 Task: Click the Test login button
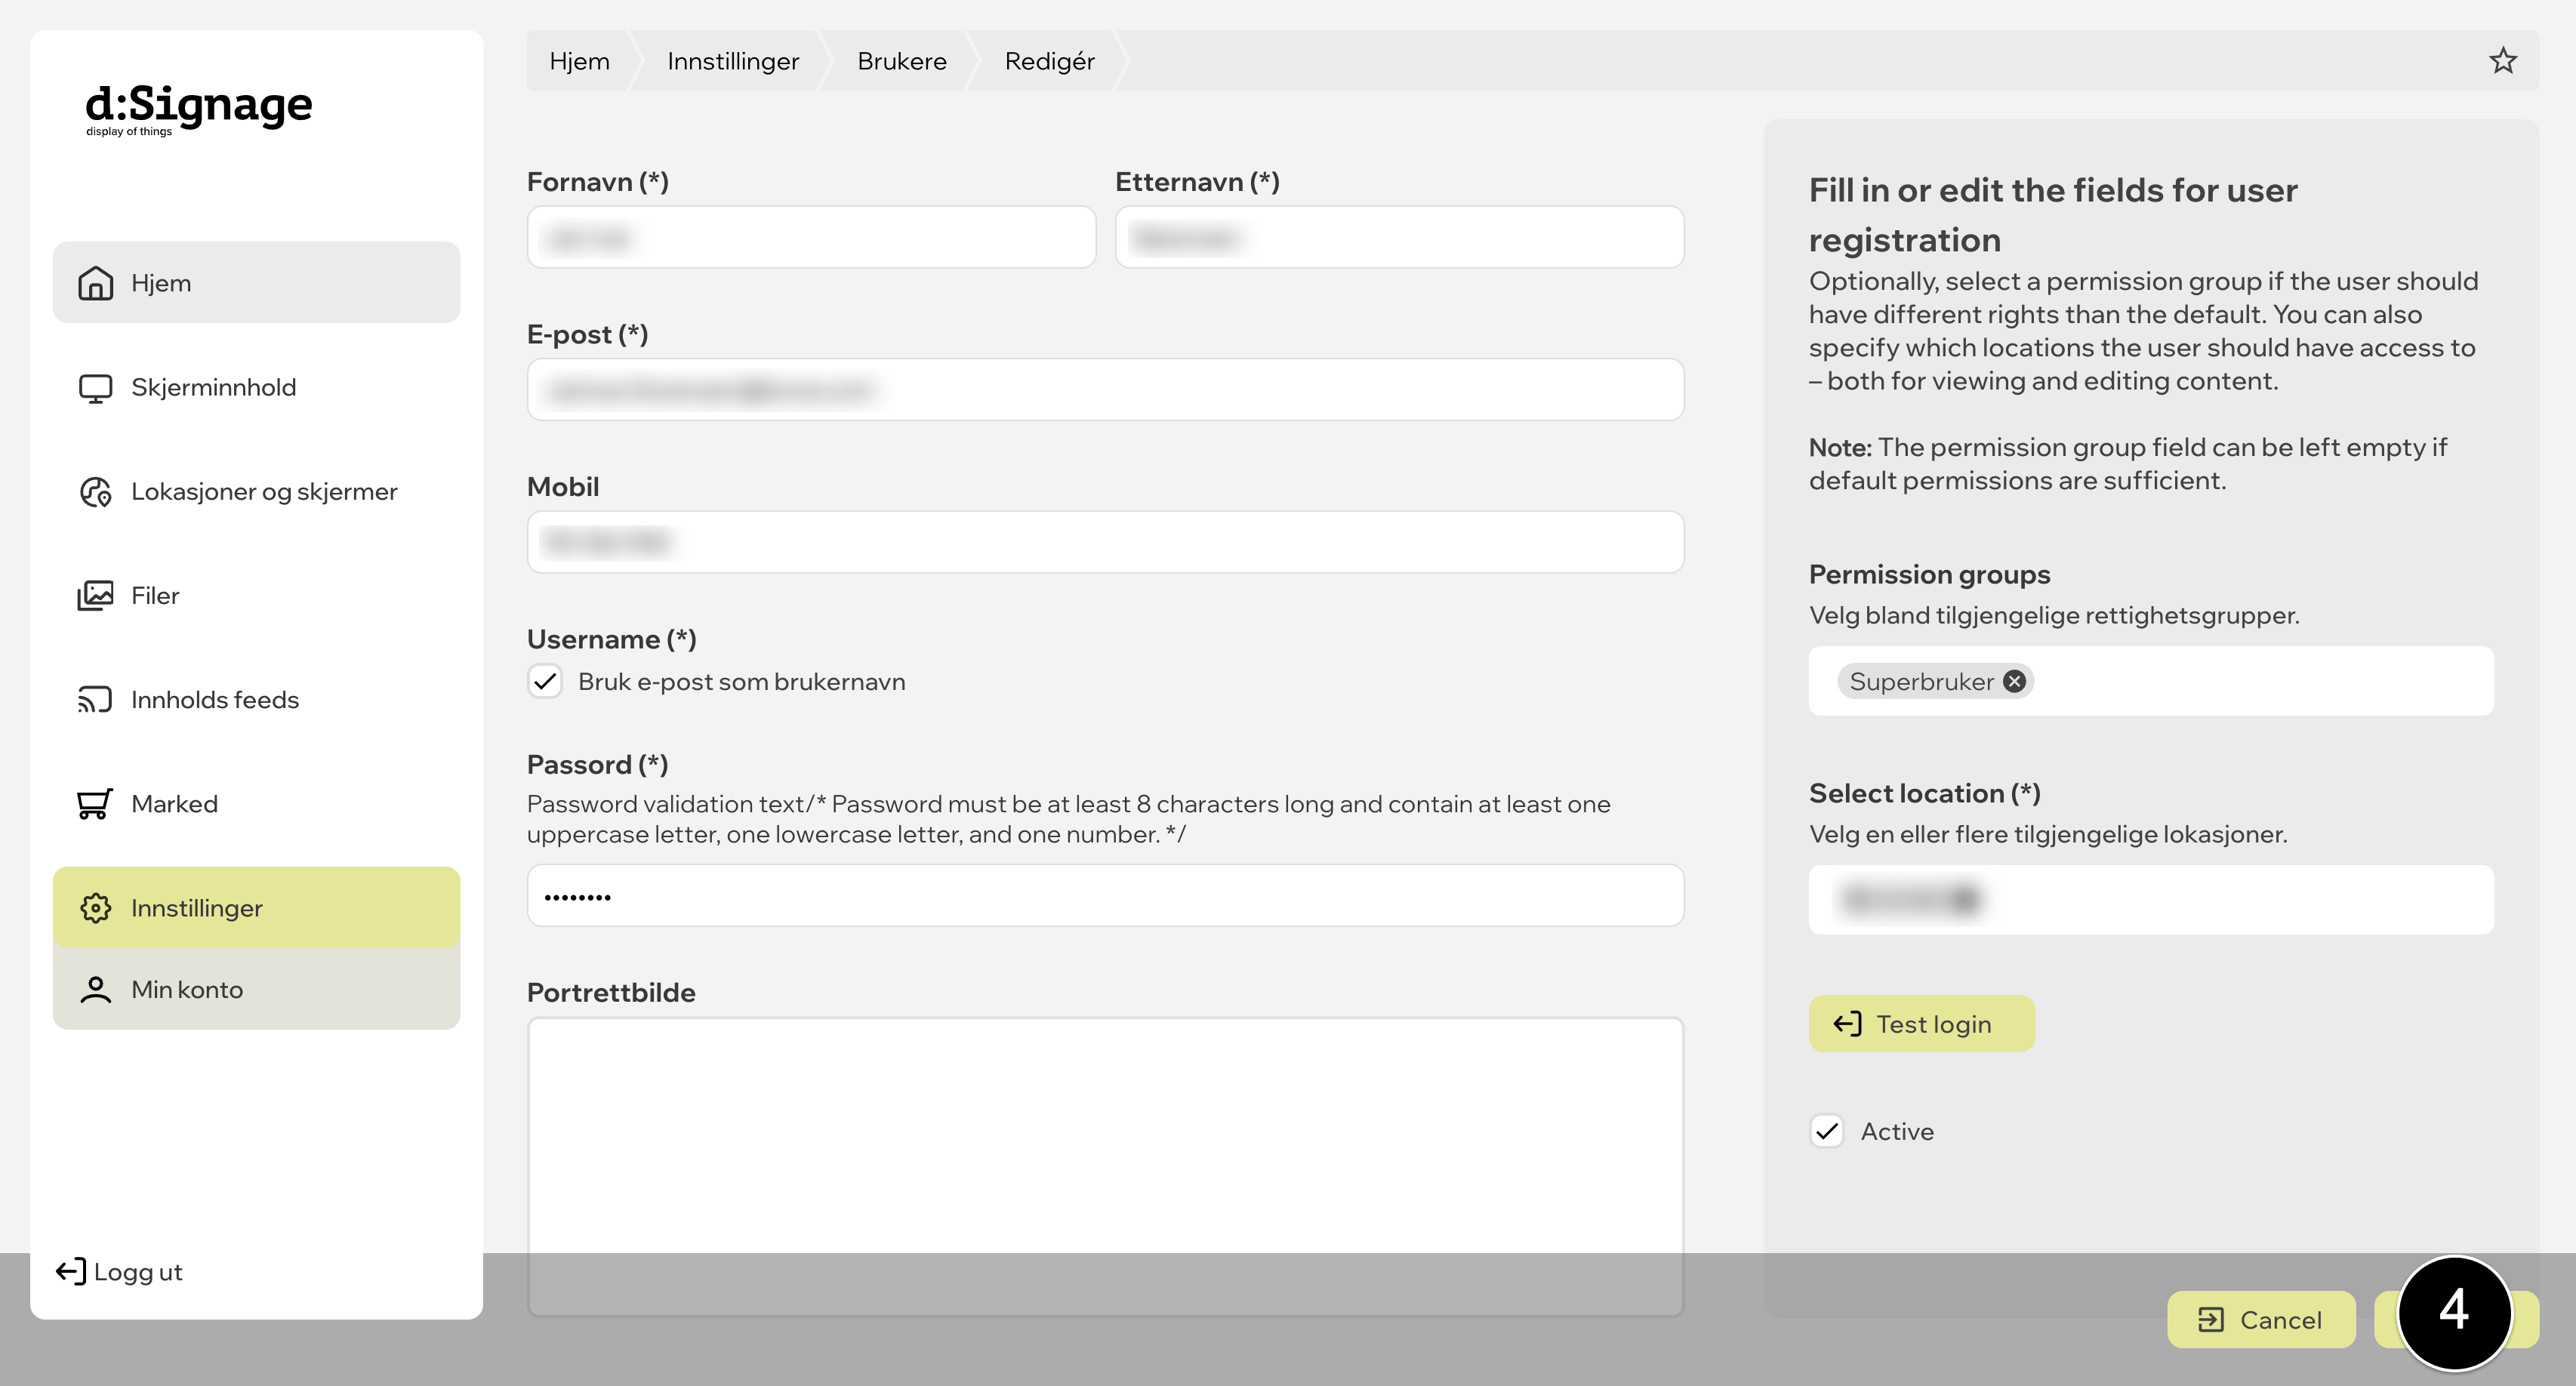point(1921,1023)
